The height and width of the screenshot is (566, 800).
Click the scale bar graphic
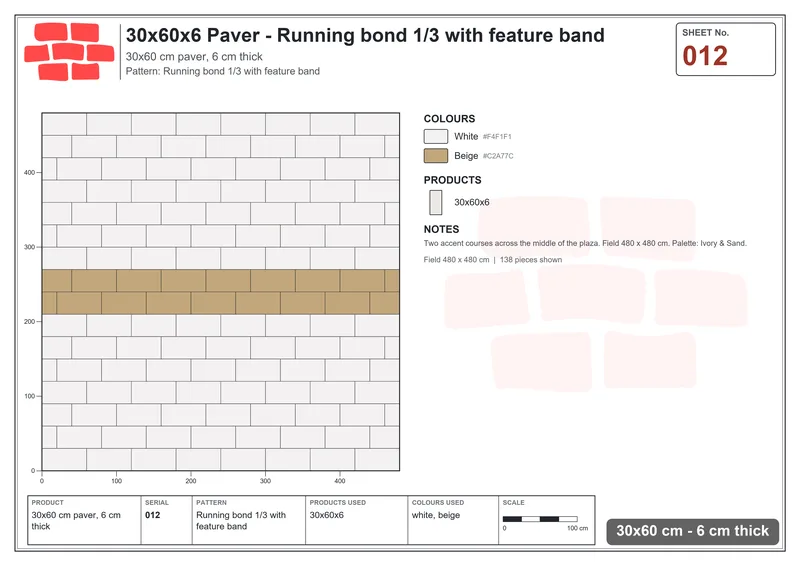(540, 519)
